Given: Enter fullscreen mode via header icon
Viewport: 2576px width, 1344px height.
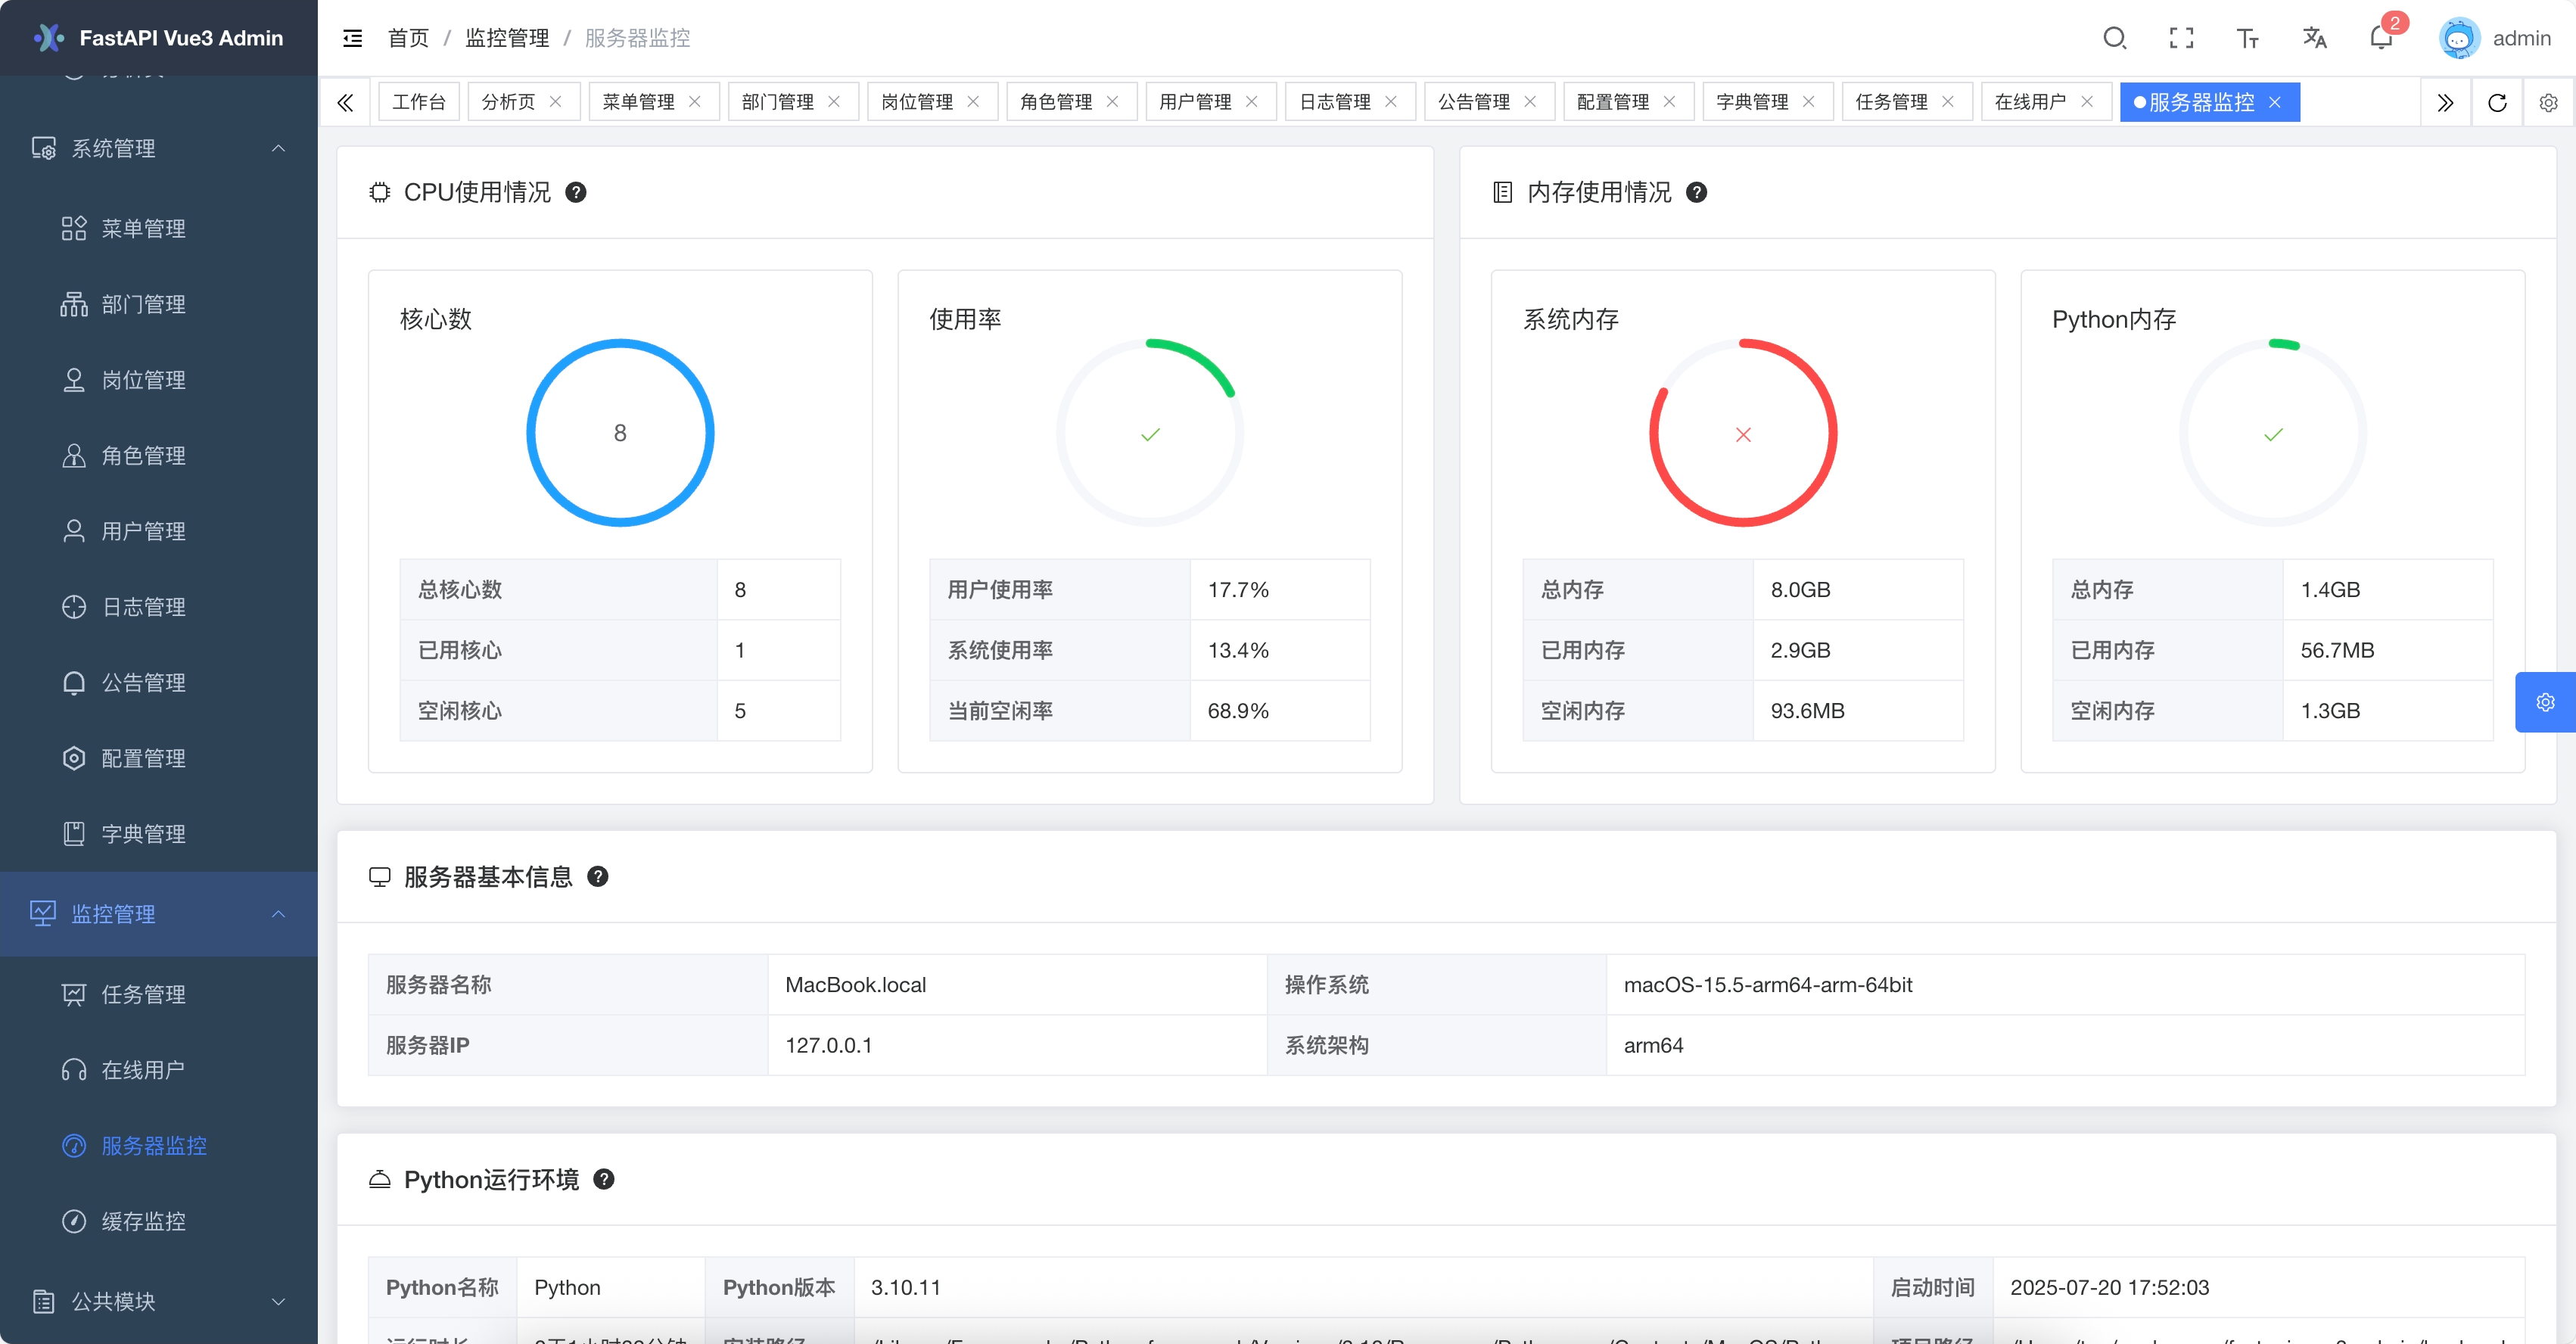Looking at the screenshot, I should click(2181, 38).
